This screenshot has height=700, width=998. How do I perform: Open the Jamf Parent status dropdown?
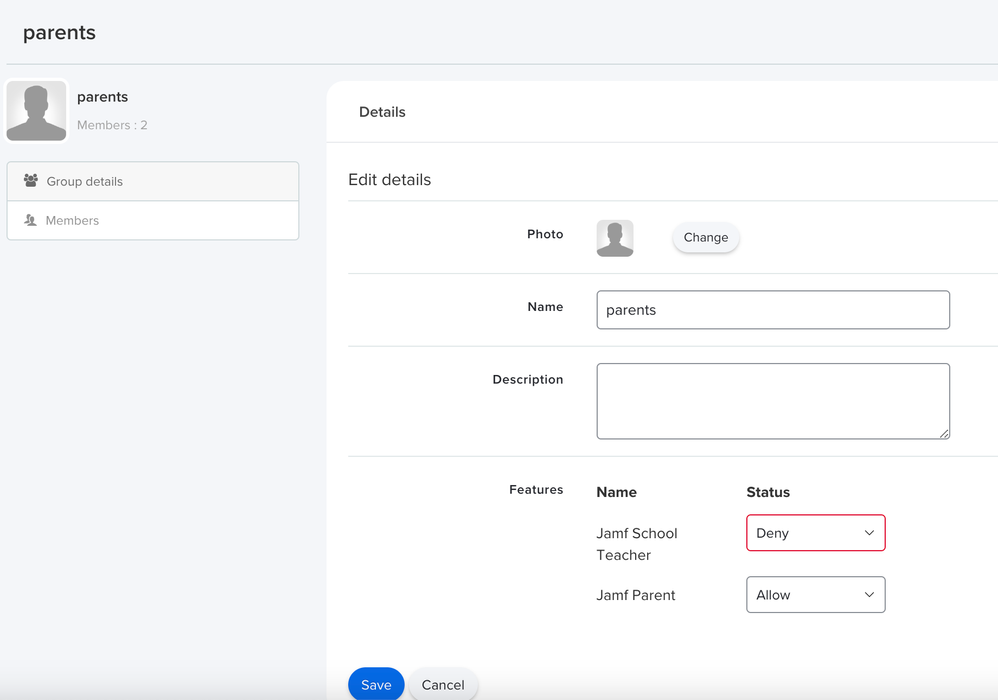(815, 594)
